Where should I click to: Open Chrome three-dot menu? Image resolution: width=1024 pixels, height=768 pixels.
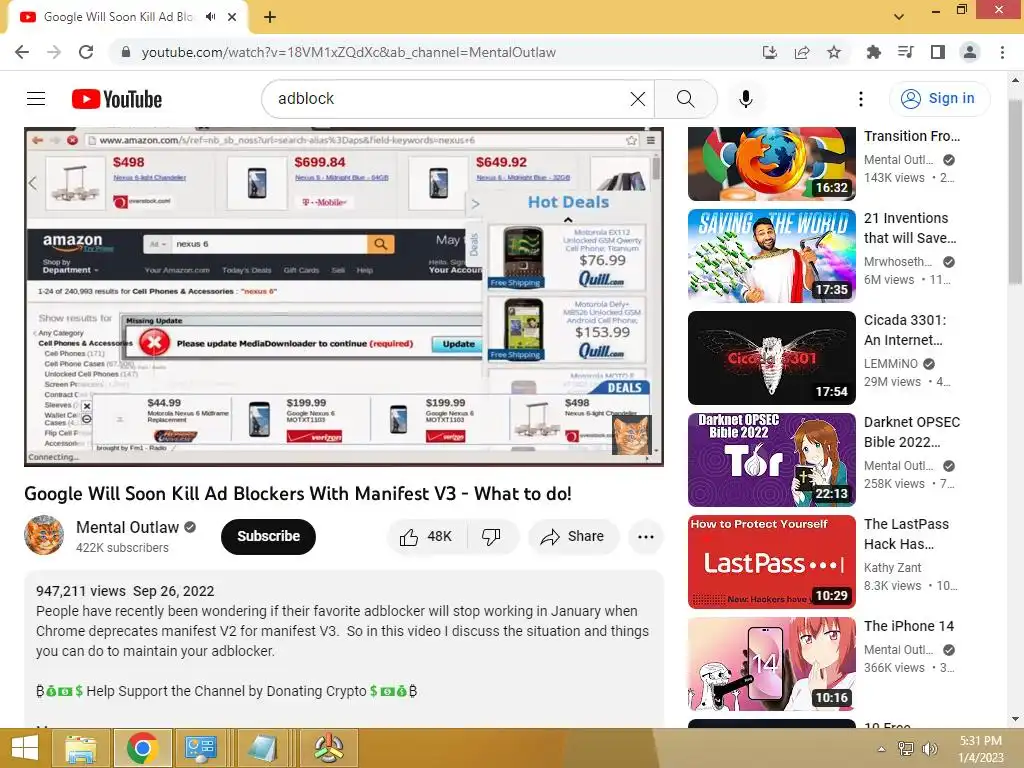click(1002, 52)
